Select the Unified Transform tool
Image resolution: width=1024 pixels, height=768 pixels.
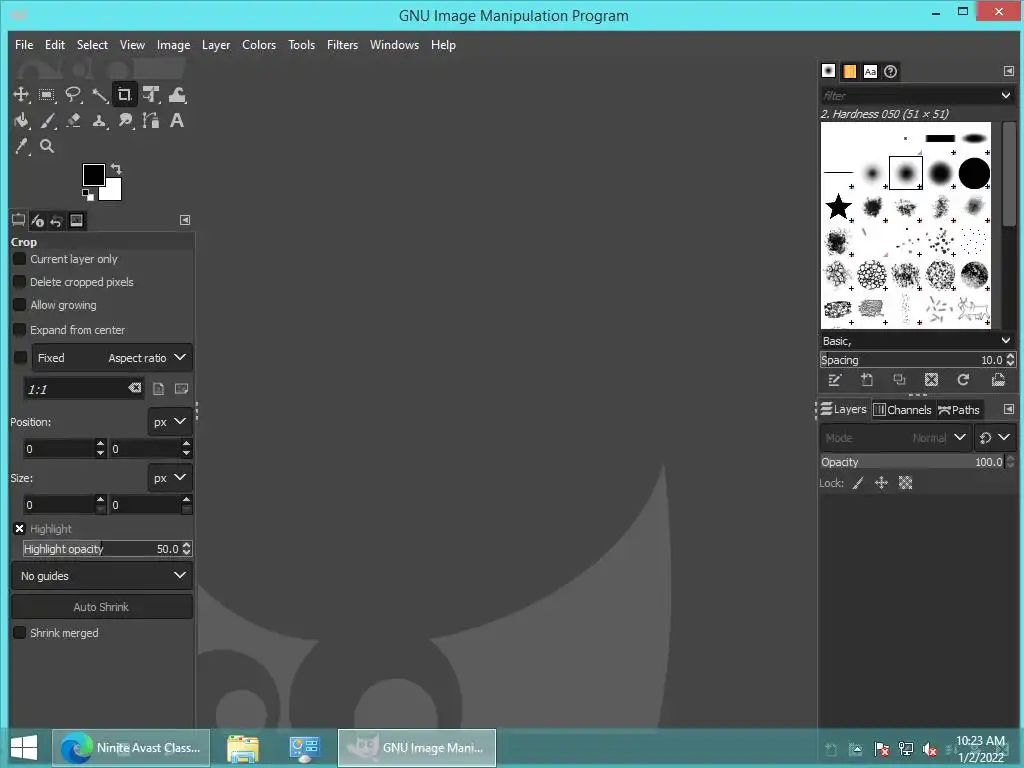pos(151,95)
